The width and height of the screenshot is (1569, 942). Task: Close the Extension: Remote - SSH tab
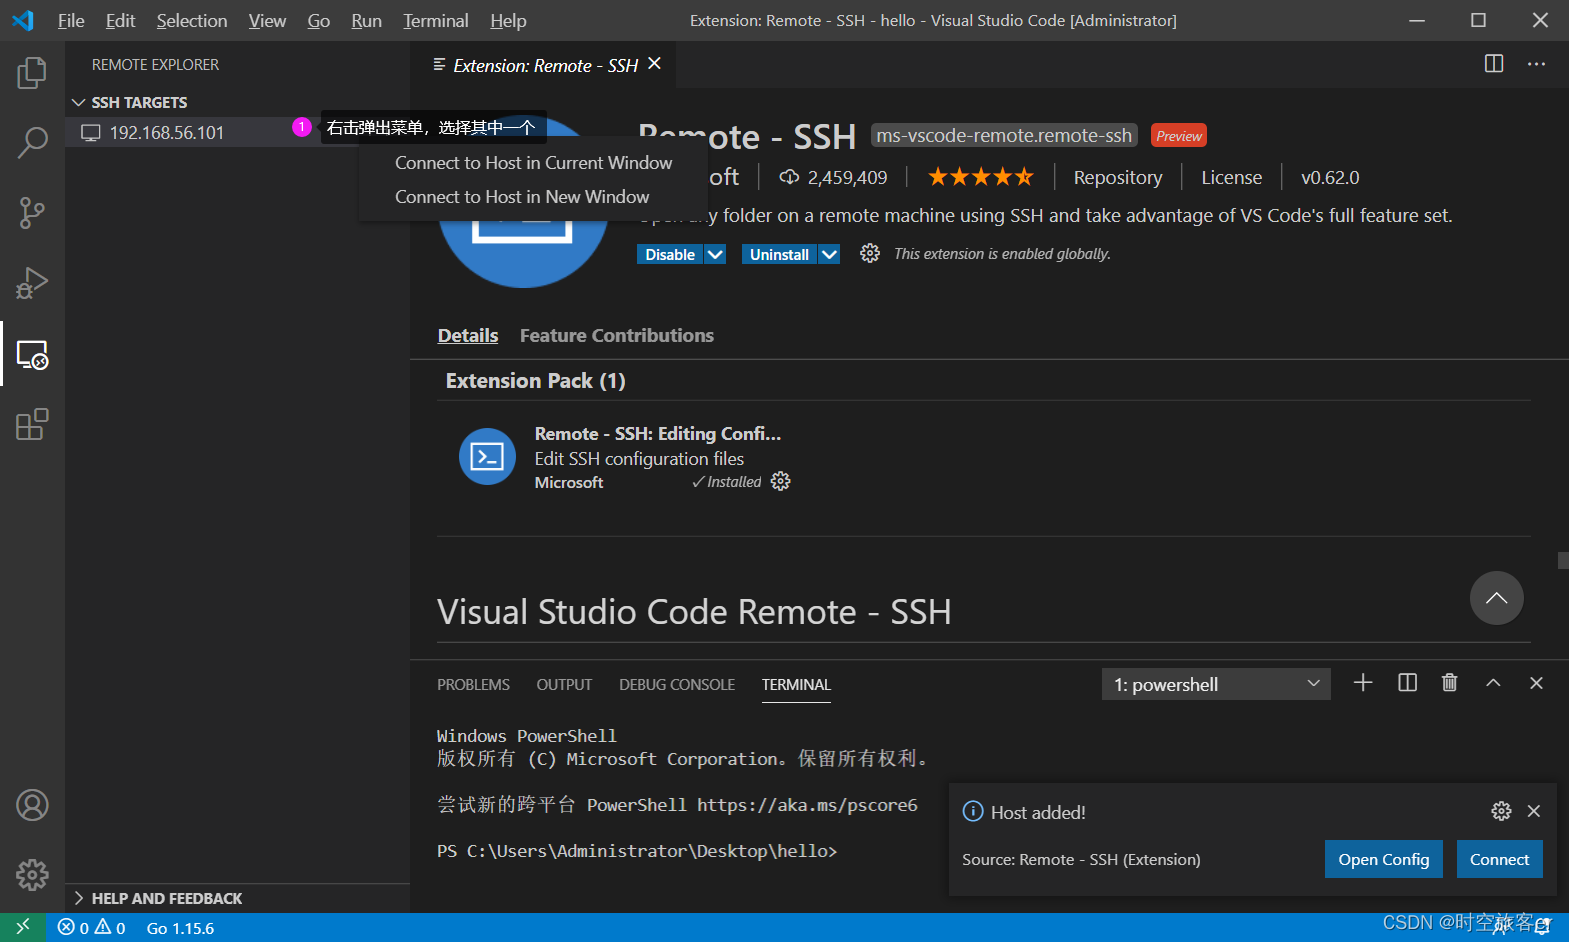coord(654,64)
